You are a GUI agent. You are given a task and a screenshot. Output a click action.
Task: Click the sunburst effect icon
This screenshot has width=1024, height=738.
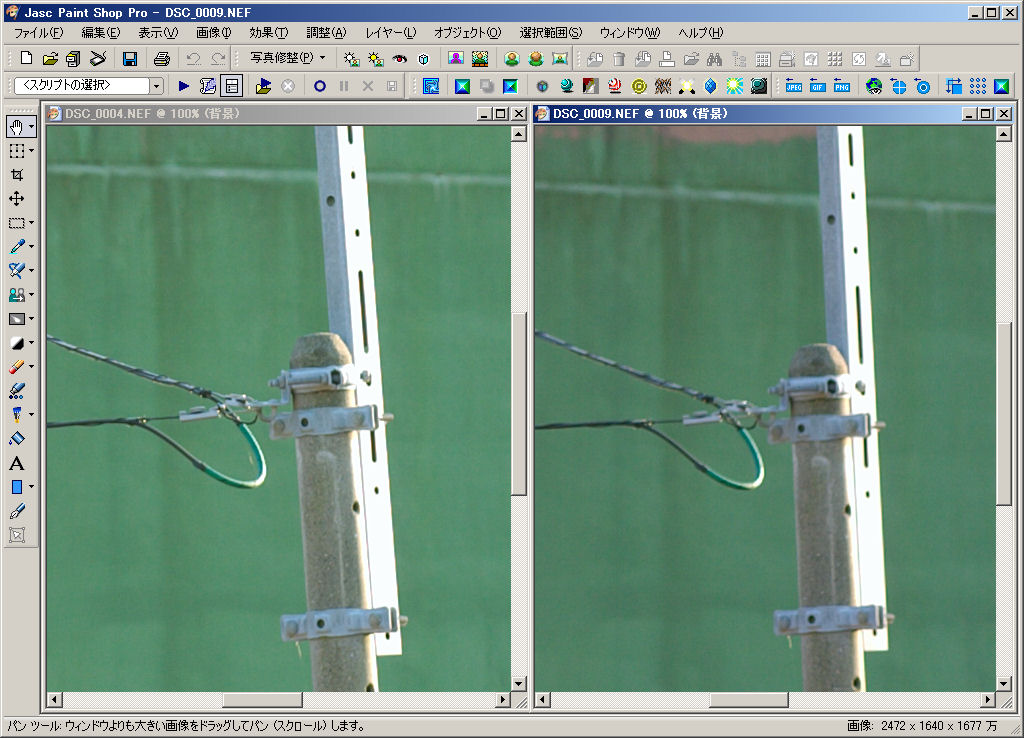tap(735, 86)
